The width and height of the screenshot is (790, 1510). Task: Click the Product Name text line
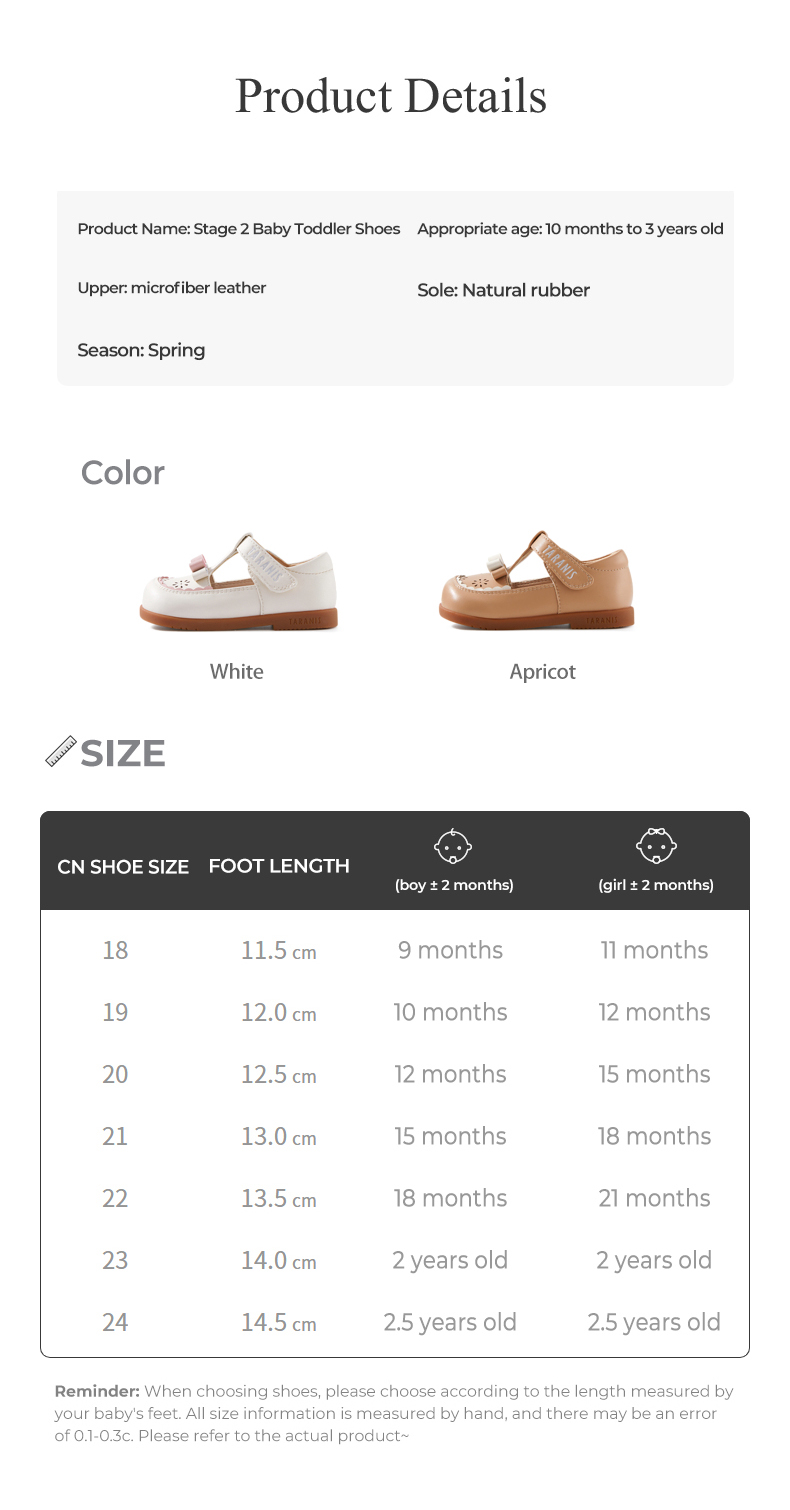coord(238,229)
